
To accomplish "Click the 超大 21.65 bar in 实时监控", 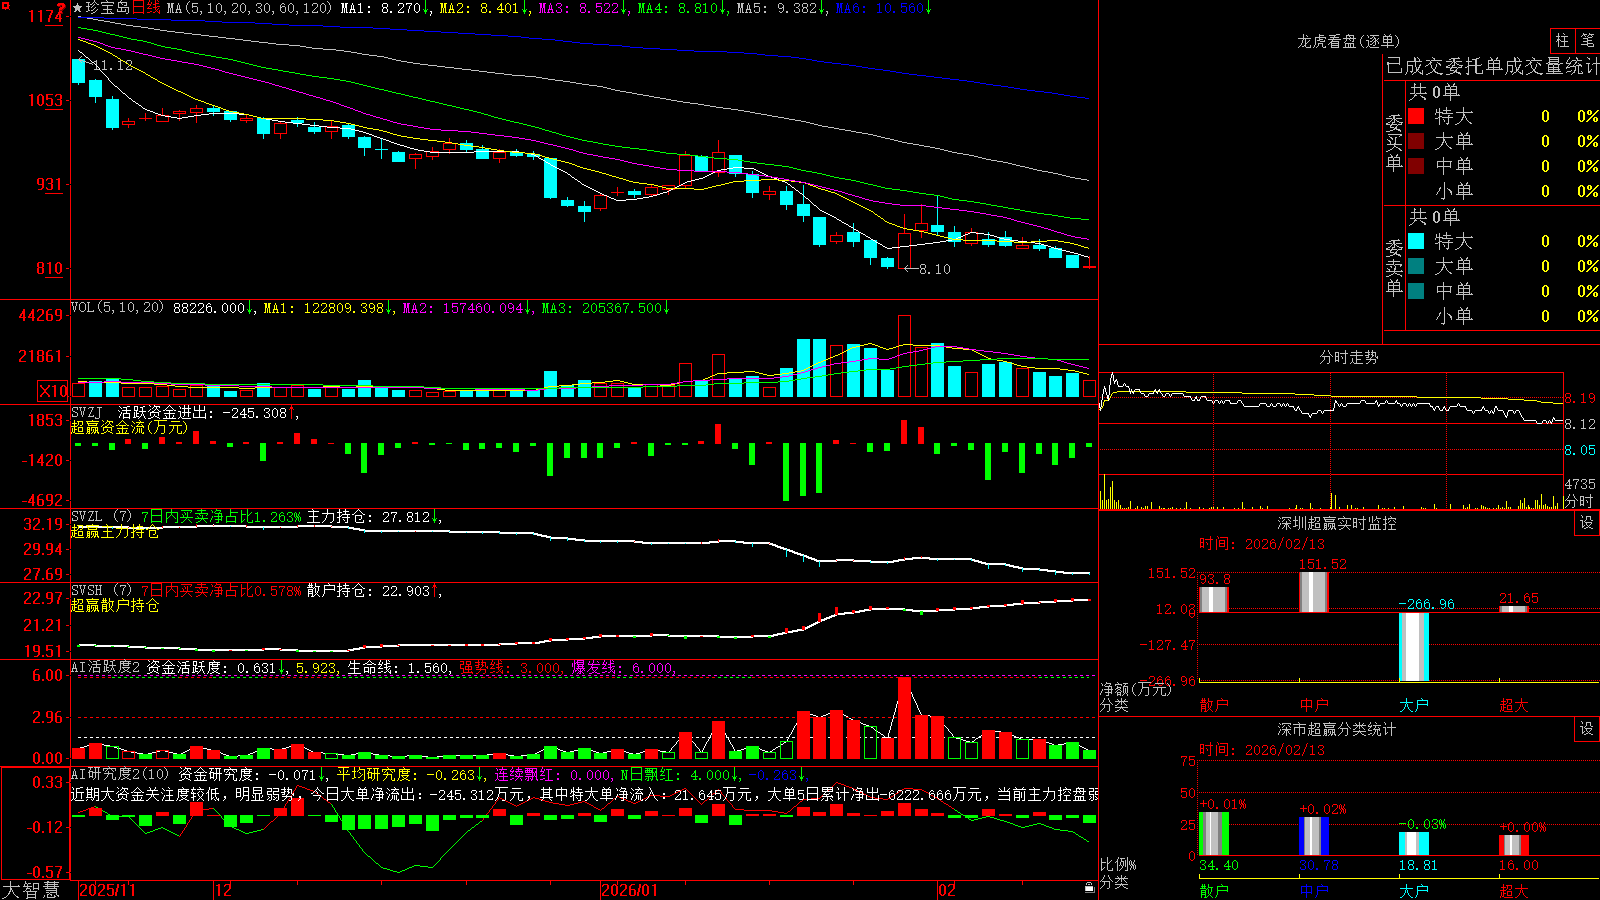I will click(x=1514, y=609).
